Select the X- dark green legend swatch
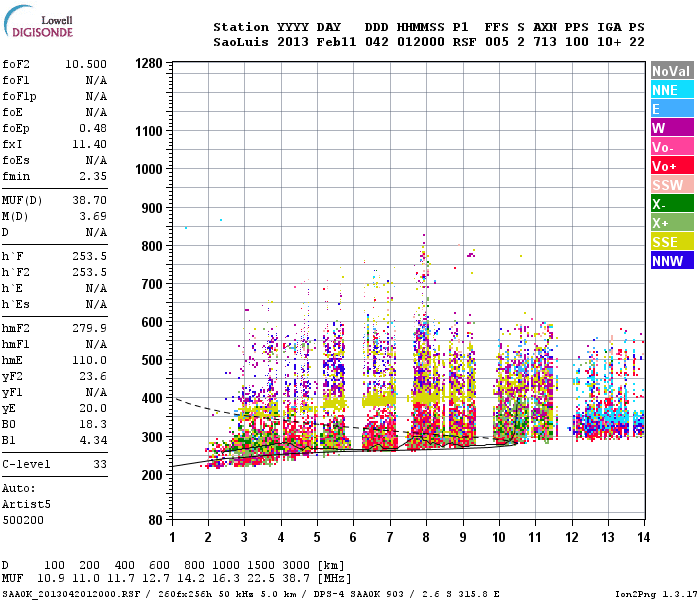The image size is (700, 600). (672, 204)
